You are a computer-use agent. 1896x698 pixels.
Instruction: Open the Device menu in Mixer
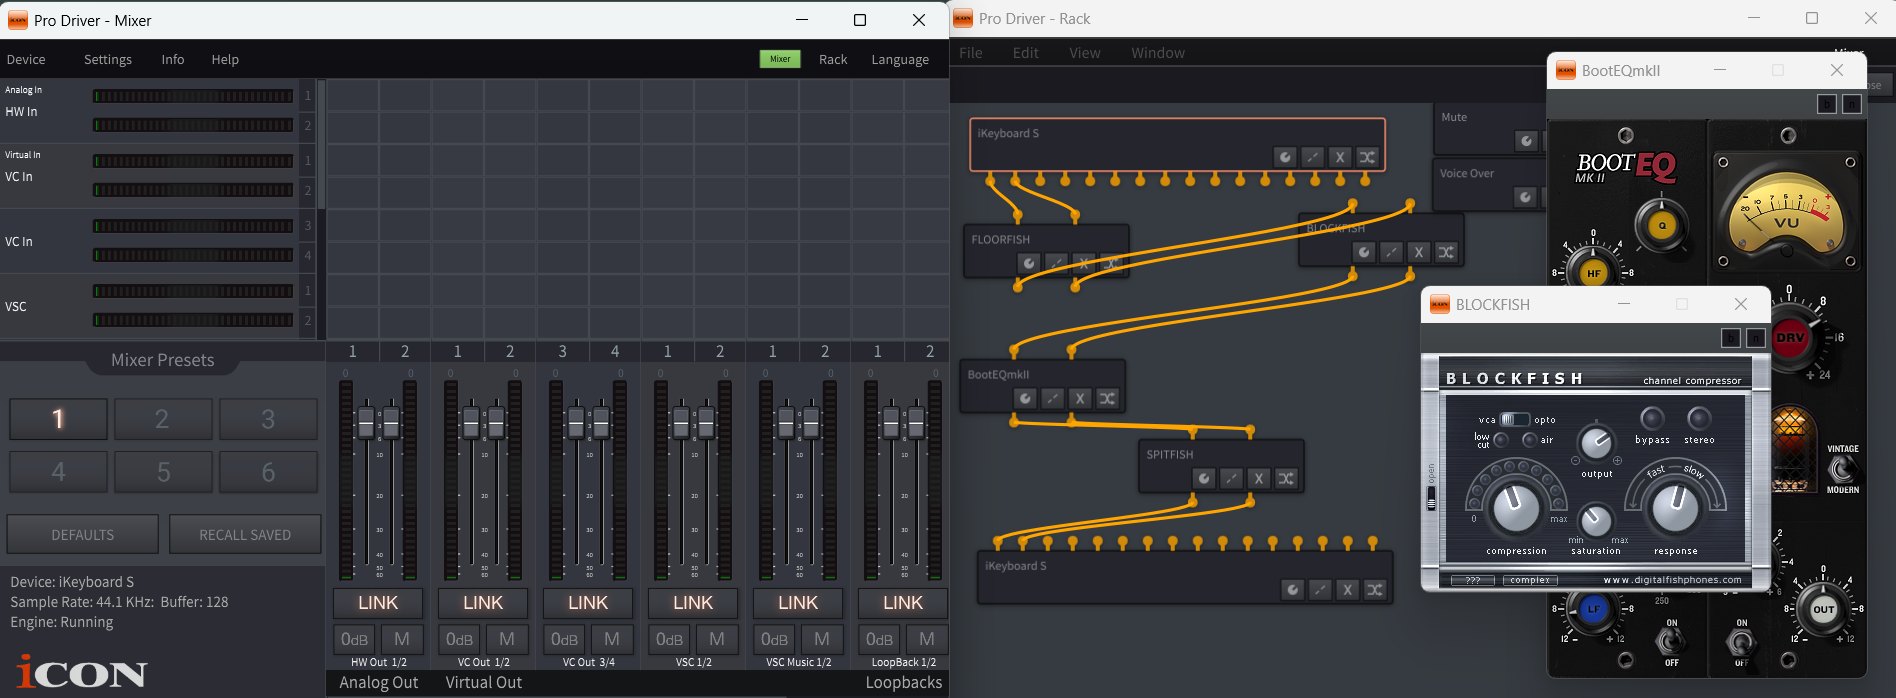(x=26, y=60)
